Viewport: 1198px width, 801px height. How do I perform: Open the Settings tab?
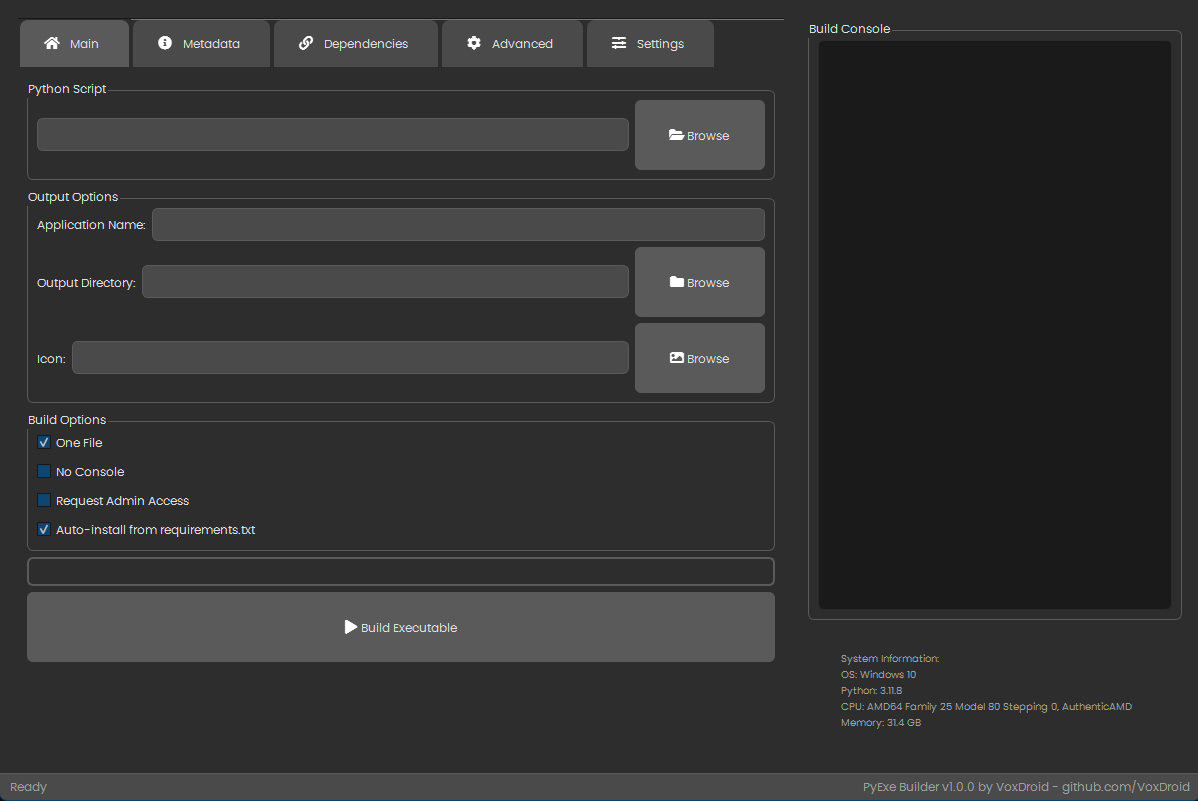650,43
